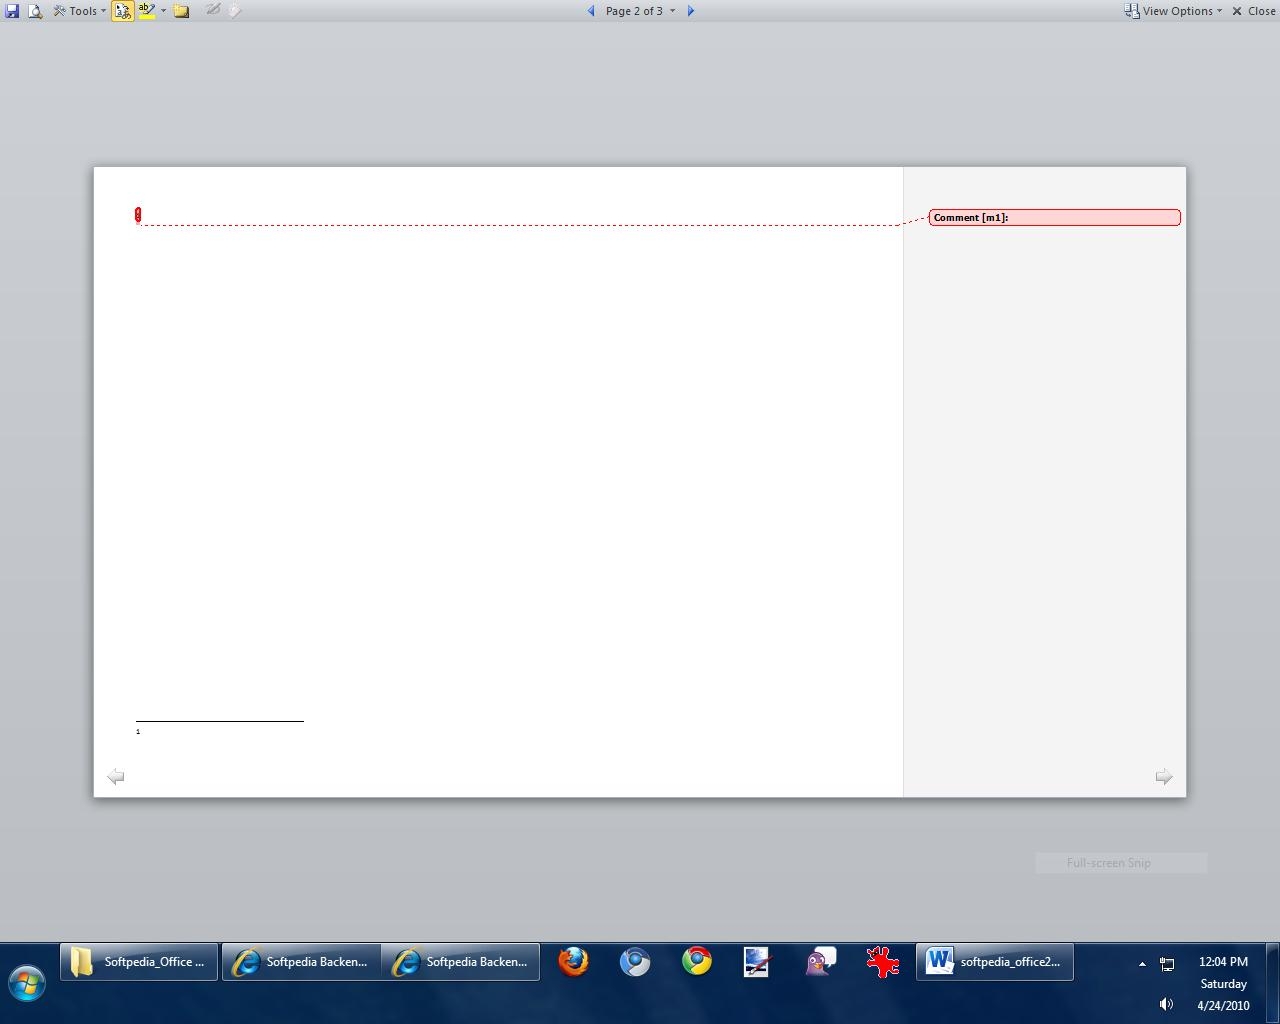Click the Save icon in the toolbar
This screenshot has height=1024, width=1280.
(12, 11)
